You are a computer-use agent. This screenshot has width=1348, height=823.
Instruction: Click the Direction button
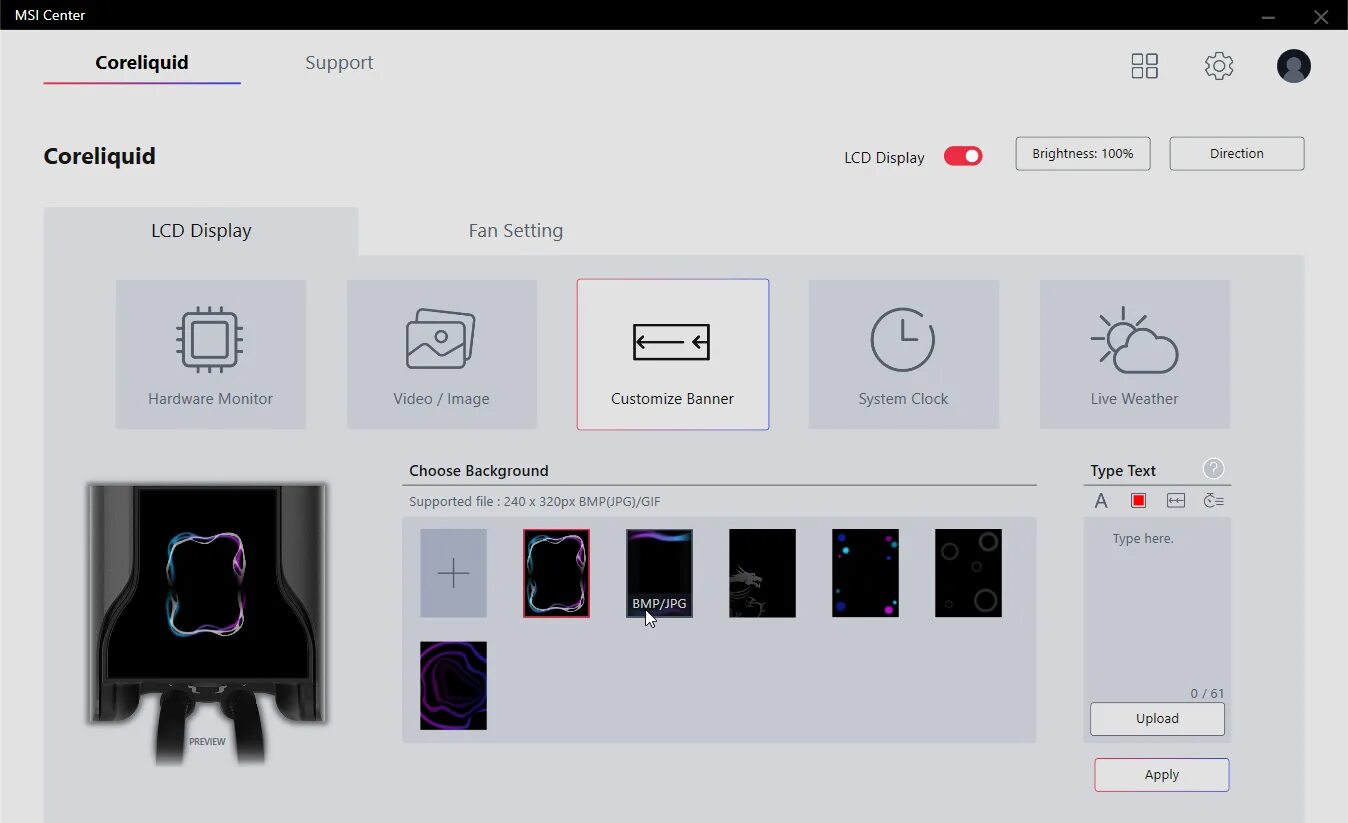1237,154
